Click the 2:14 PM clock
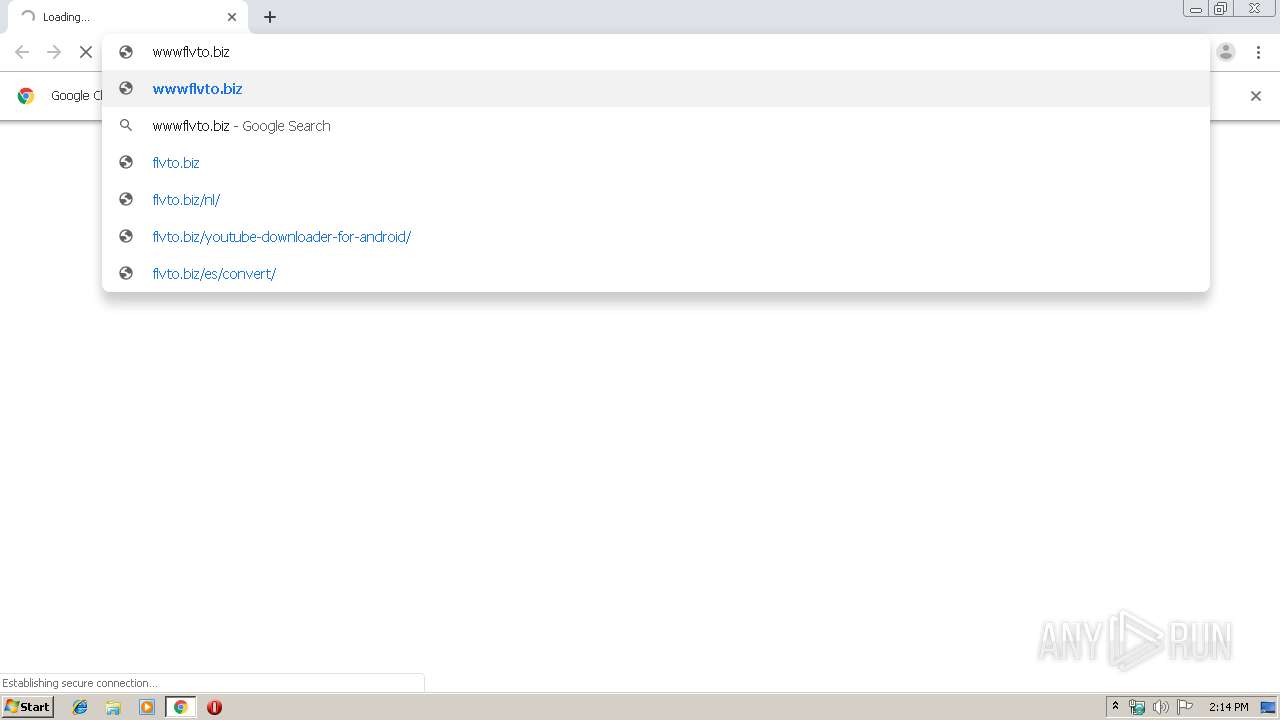 click(1228, 707)
